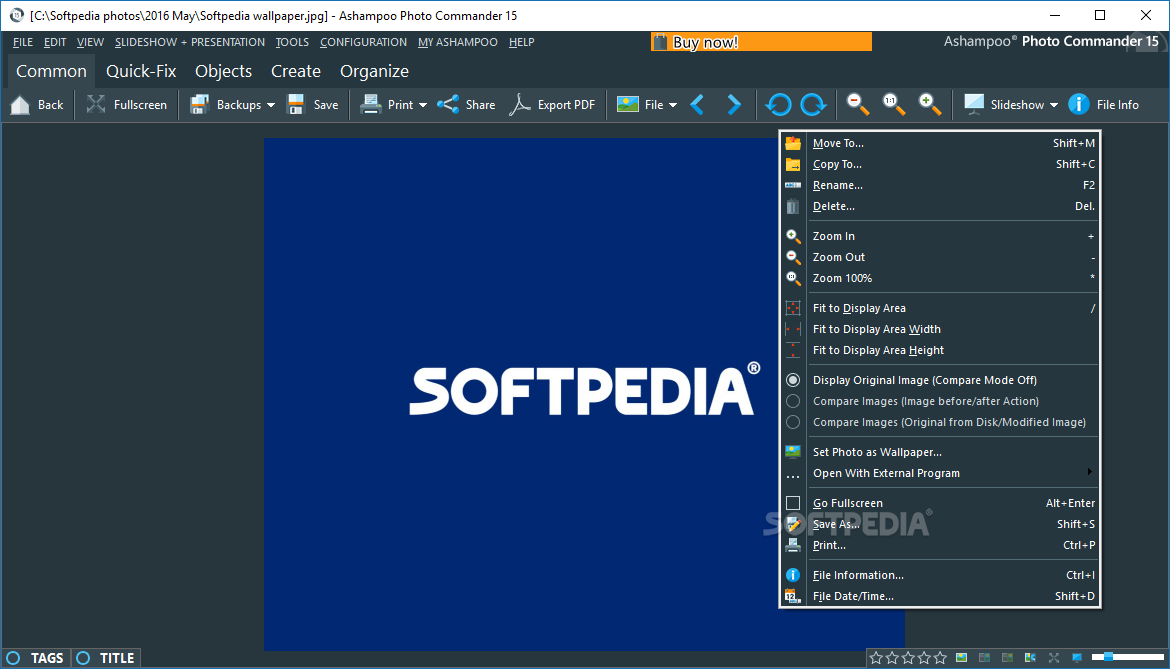This screenshot has height=669, width=1170.
Task: Open the MY ASHAMPOO menu
Action: (457, 43)
